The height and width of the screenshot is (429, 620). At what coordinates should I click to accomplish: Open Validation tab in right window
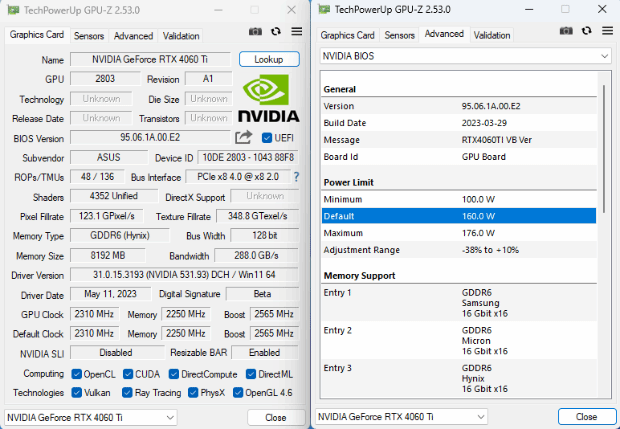point(492,35)
